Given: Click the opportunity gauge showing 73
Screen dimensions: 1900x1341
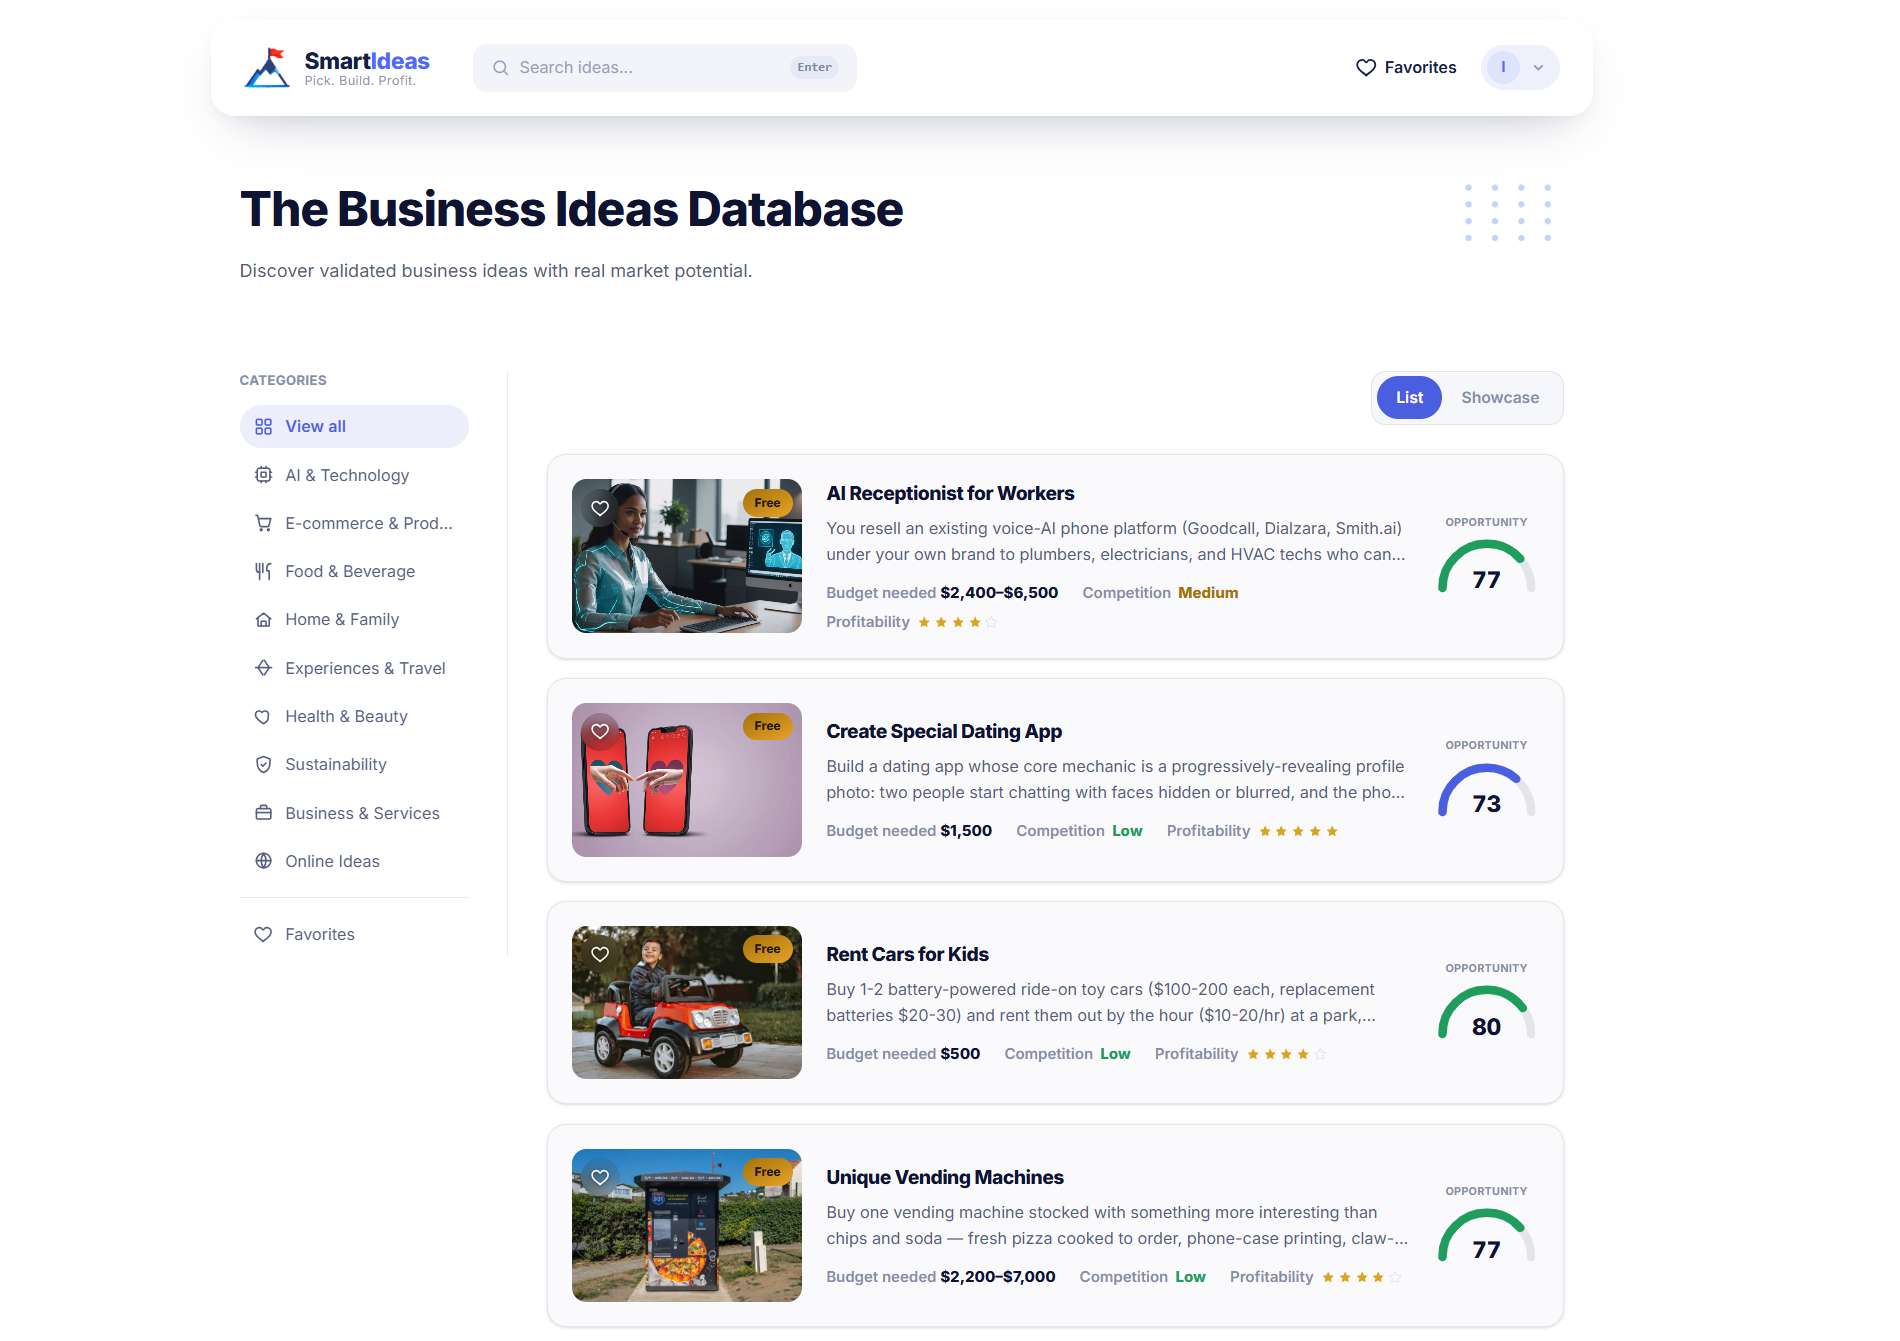Looking at the screenshot, I should (1486, 790).
